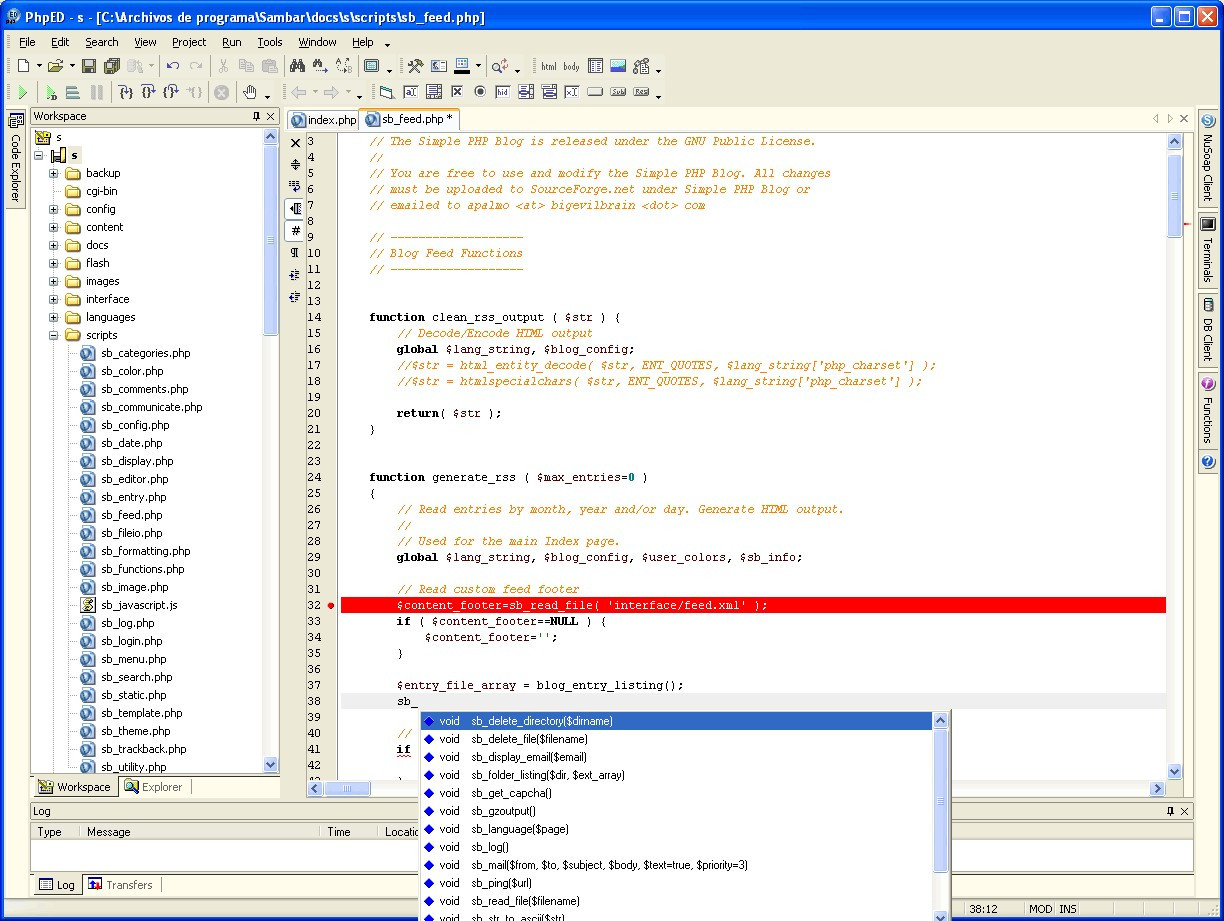The width and height of the screenshot is (1224, 921).
Task: Select the hand pan tool icon
Action: coord(248,92)
